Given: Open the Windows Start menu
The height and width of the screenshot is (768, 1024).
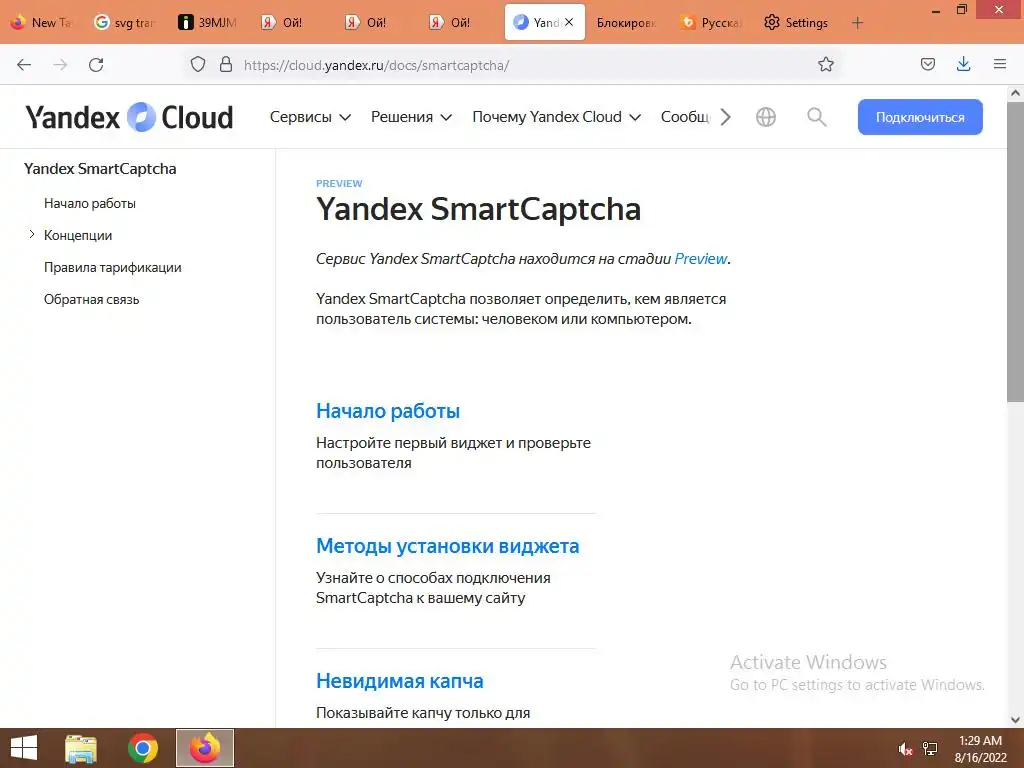Looking at the screenshot, I should tap(24, 748).
